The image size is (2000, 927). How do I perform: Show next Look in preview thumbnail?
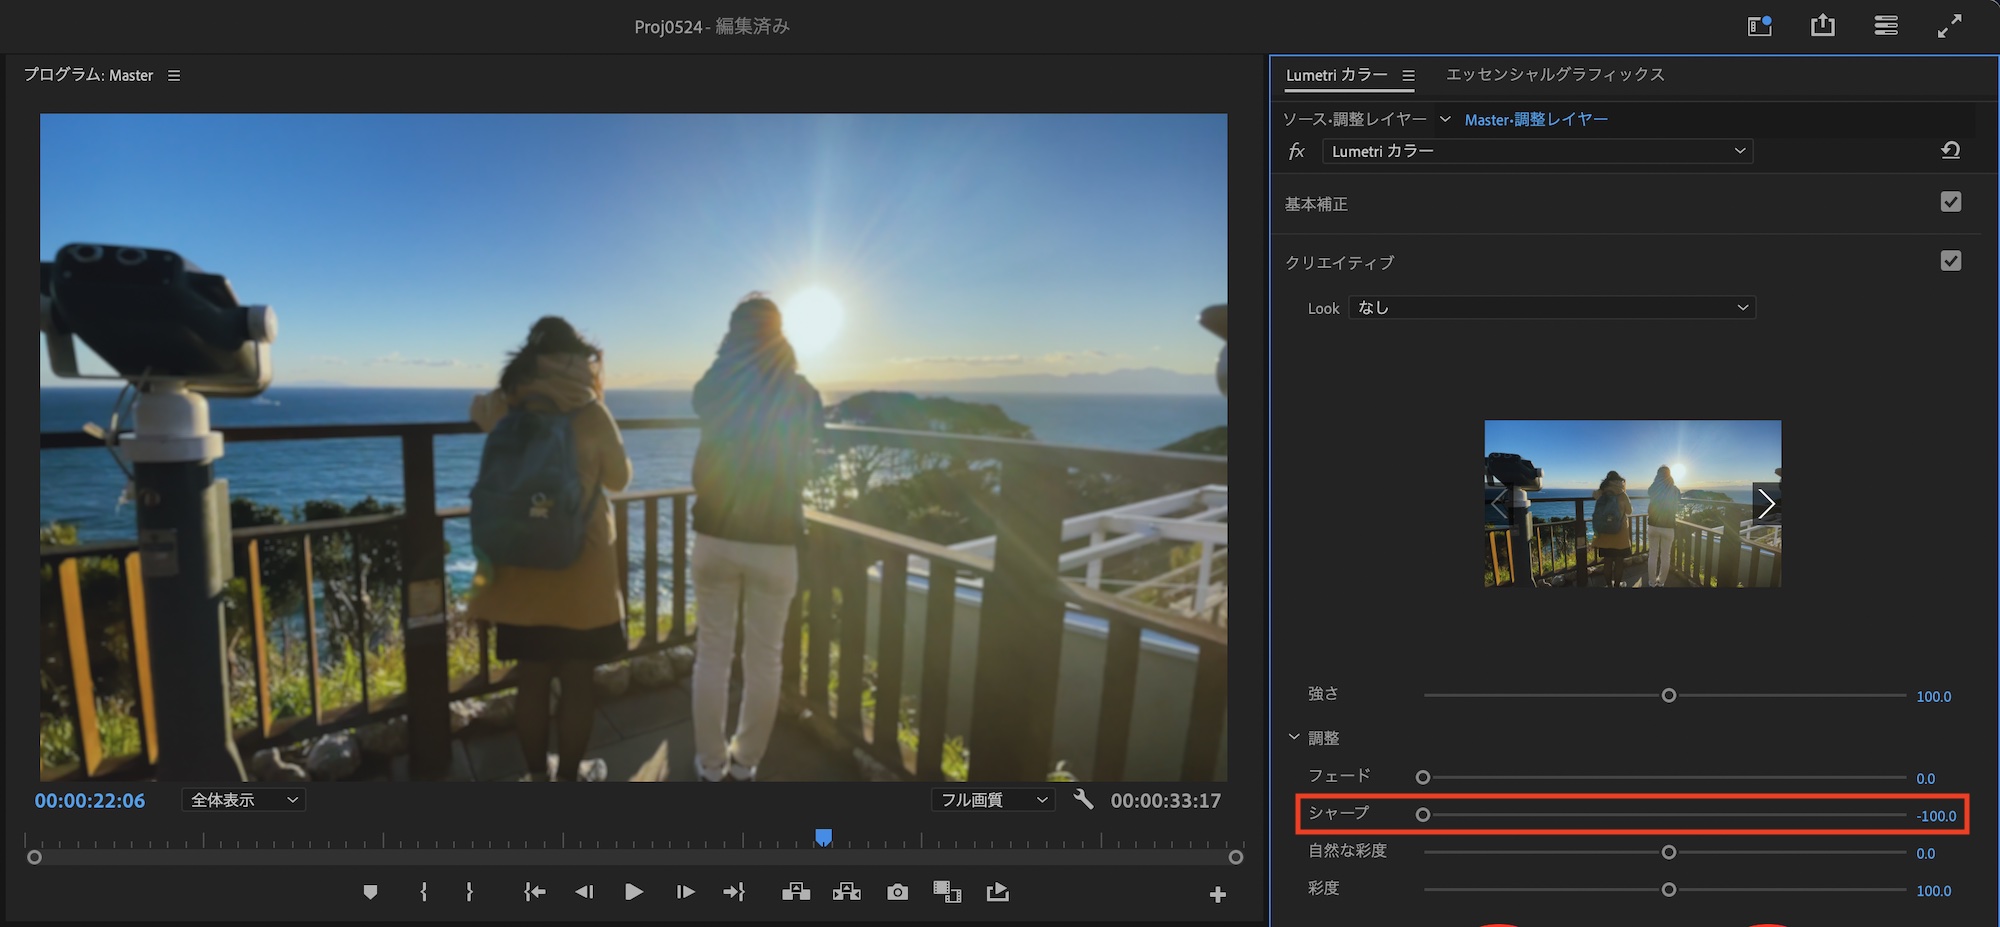(x=1767, y=503)
